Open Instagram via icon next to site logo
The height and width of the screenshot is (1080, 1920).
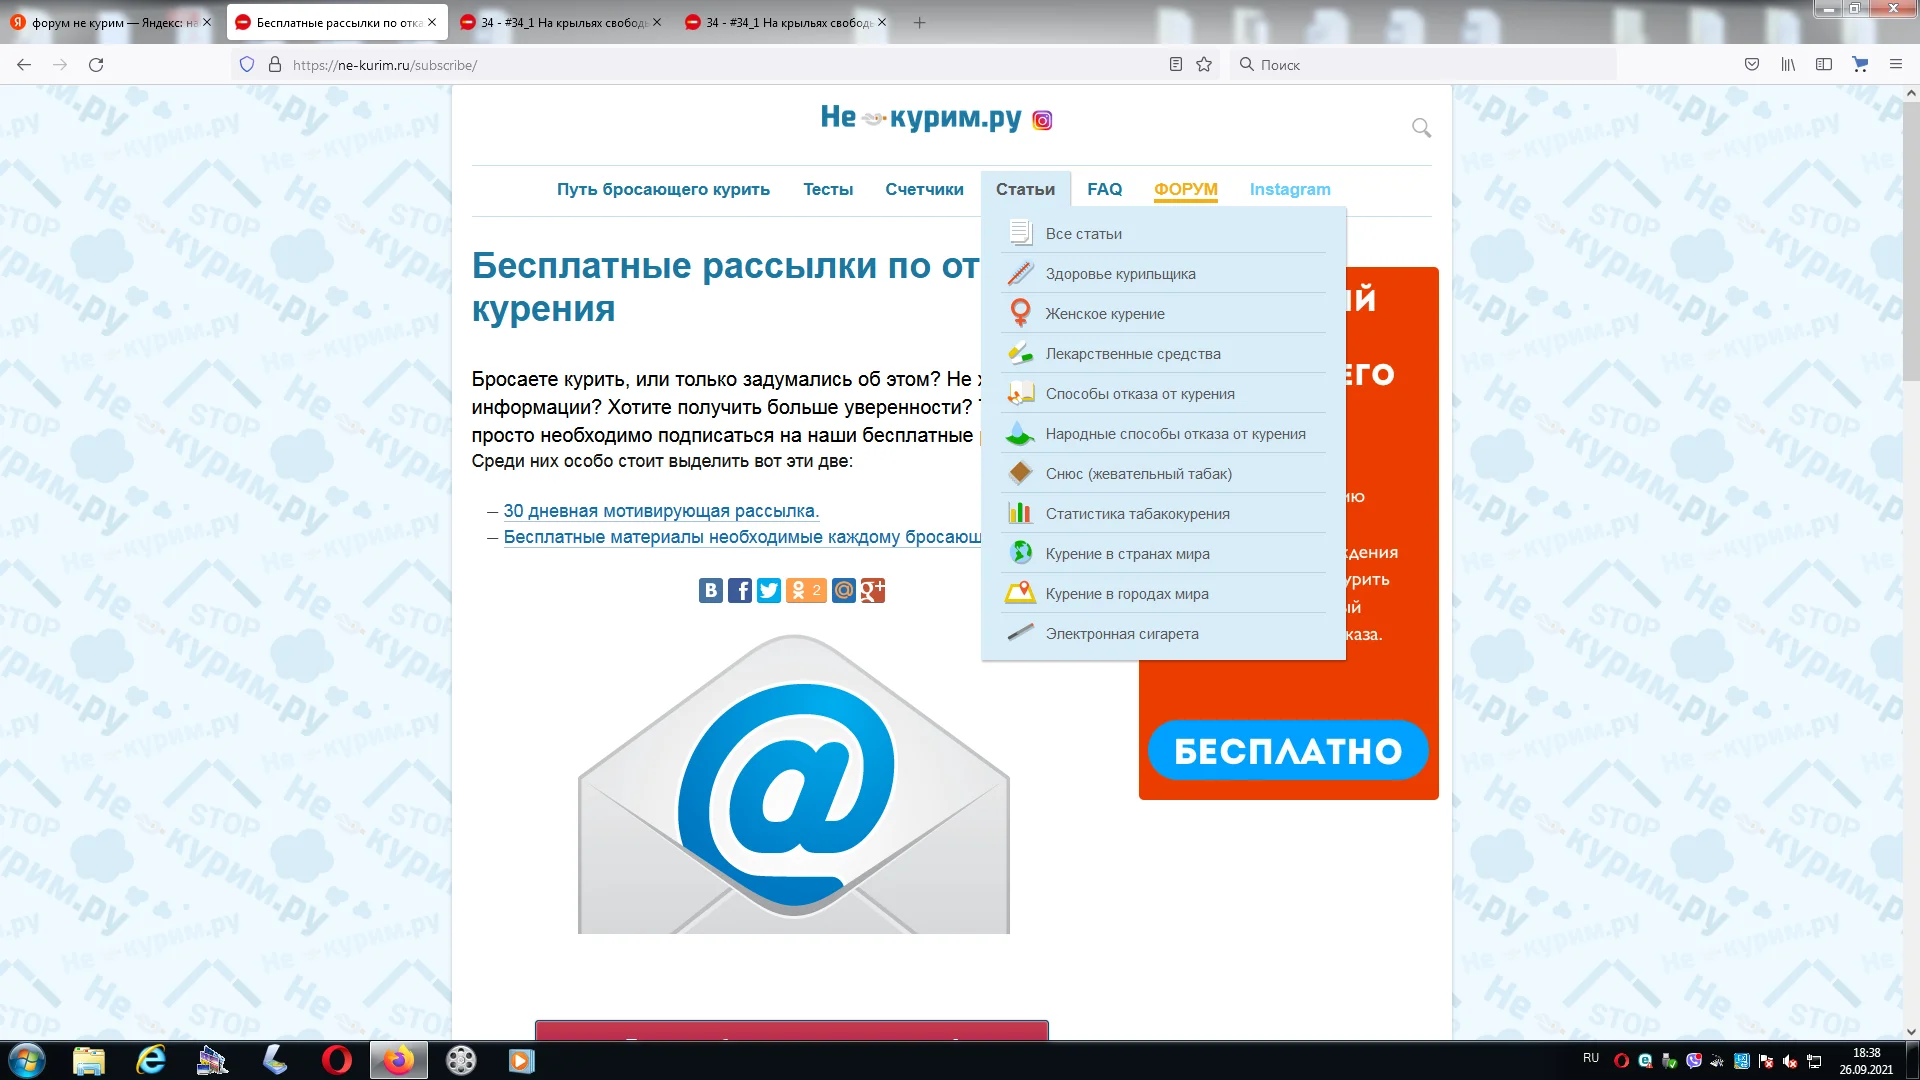point(1043,120)
